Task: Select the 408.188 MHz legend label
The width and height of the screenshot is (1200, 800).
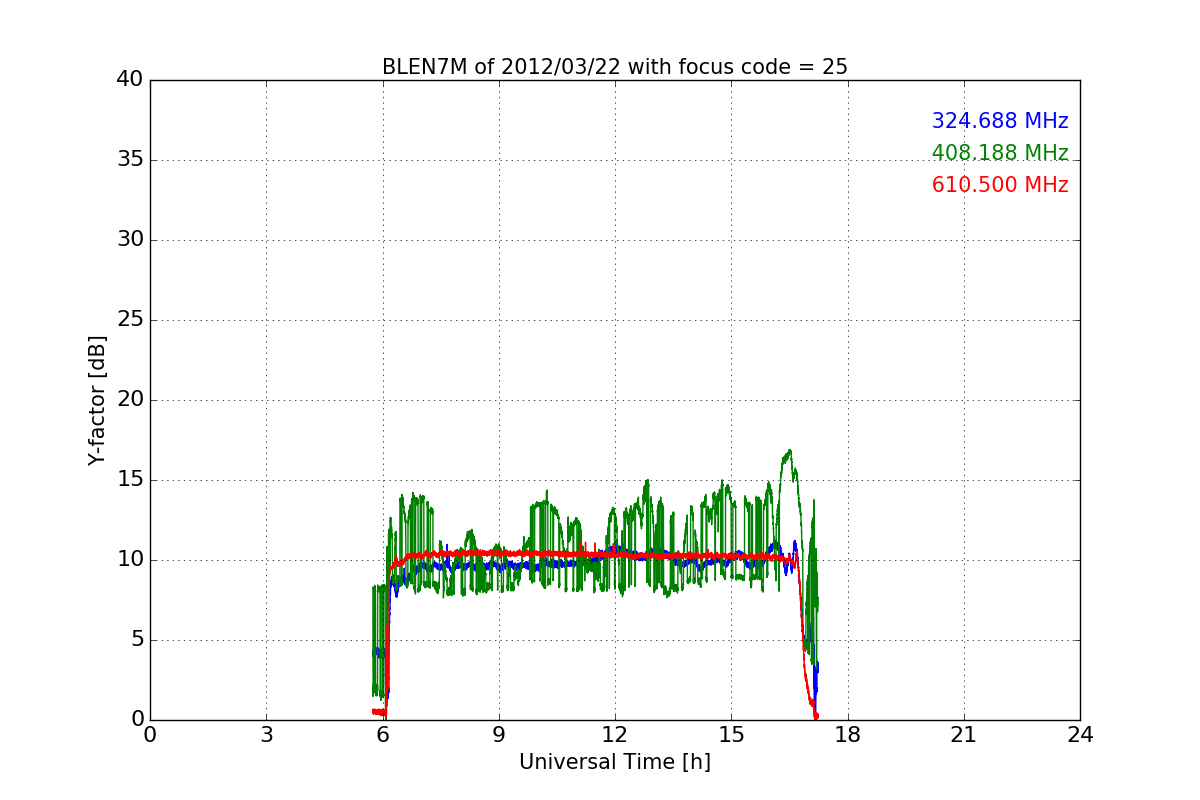Action: click(x=1000, y=153)
